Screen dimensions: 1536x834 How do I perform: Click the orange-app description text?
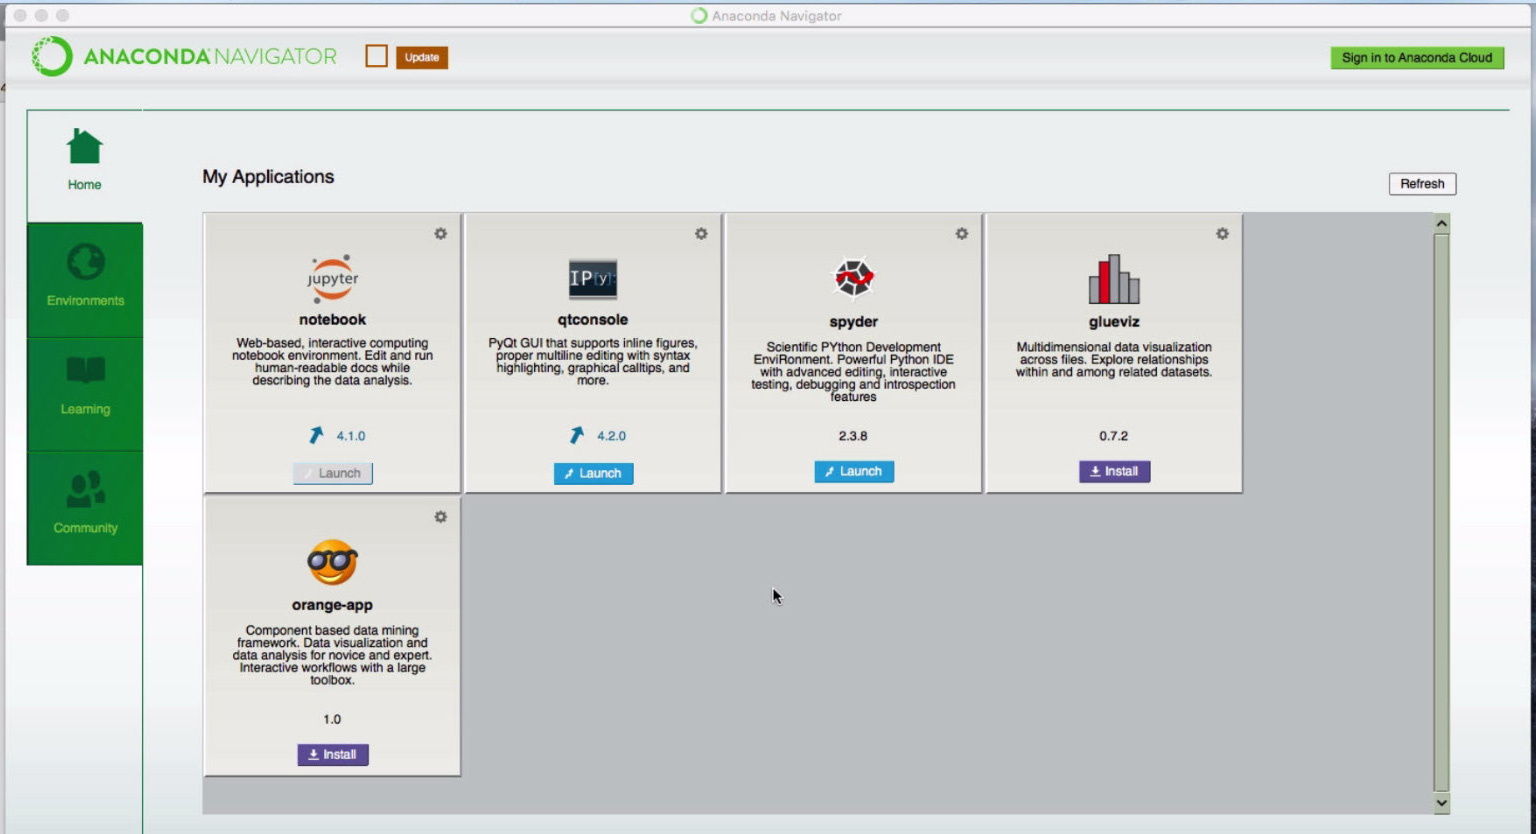click(332, 655)
